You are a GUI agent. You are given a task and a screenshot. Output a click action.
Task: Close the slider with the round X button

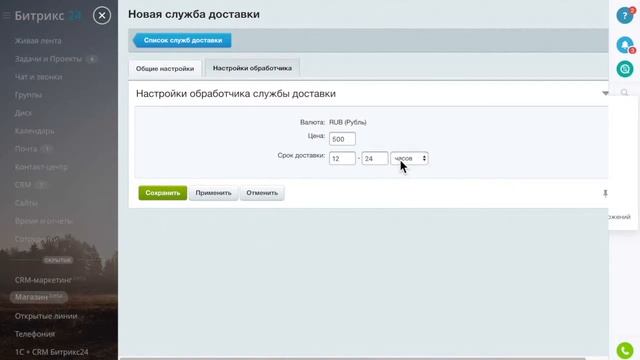click(102, 16)
